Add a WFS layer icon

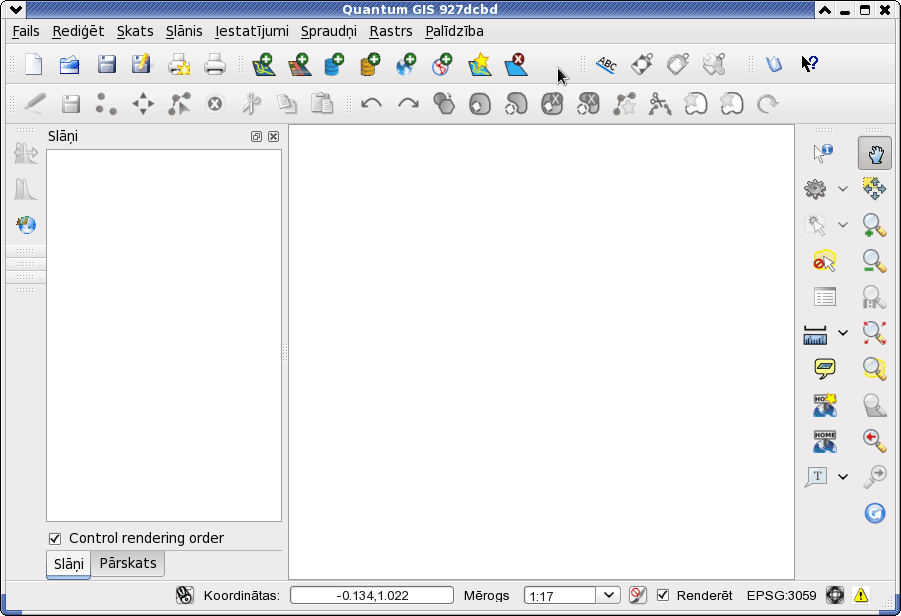point(442,64)
